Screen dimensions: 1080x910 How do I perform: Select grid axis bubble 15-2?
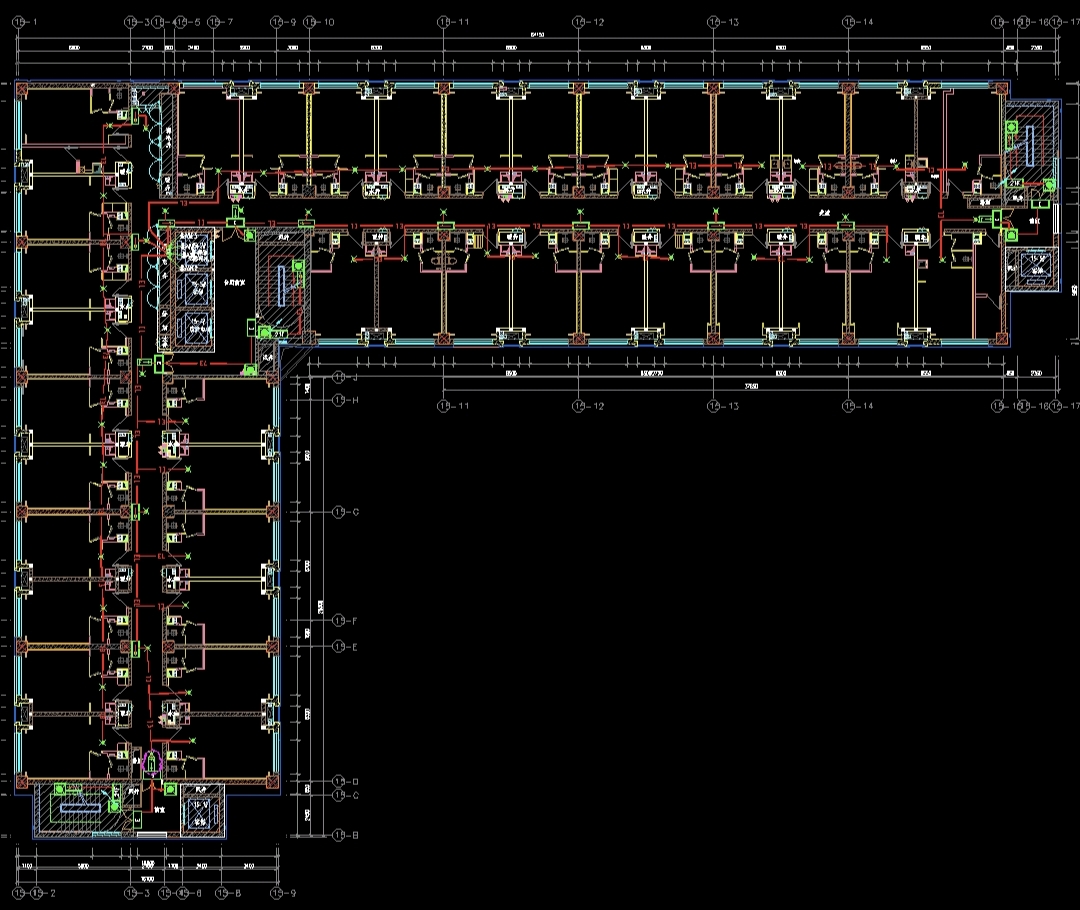[x=38, y=892]
